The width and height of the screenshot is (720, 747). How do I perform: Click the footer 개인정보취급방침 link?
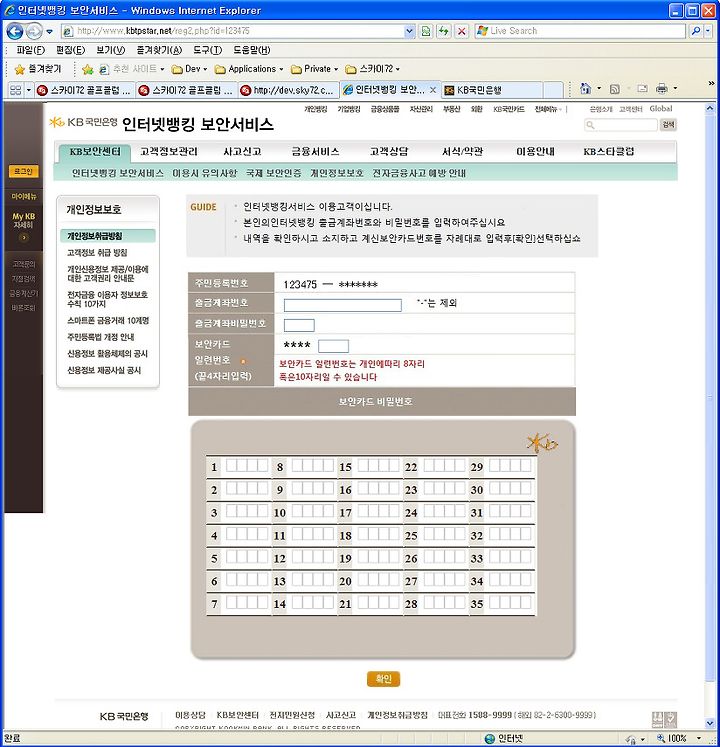[397, 715]
